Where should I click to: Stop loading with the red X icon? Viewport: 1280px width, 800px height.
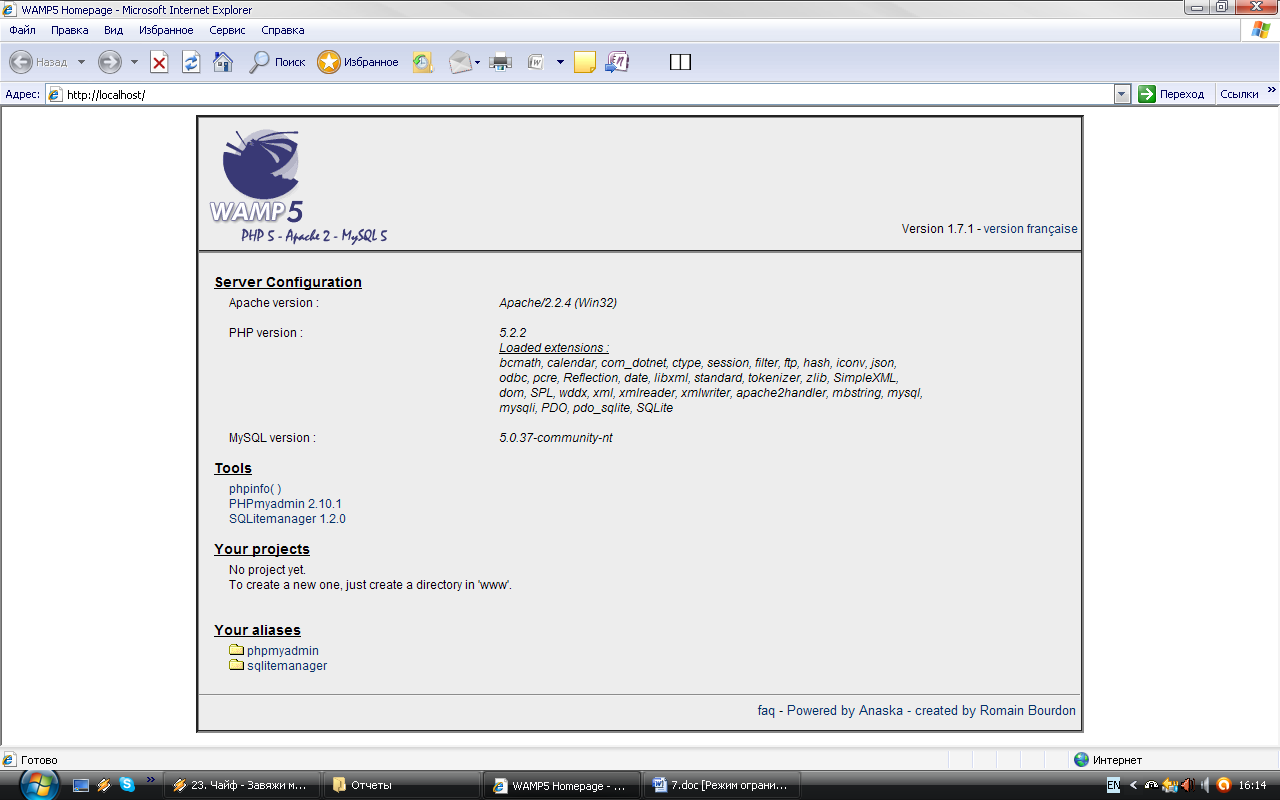159,62
